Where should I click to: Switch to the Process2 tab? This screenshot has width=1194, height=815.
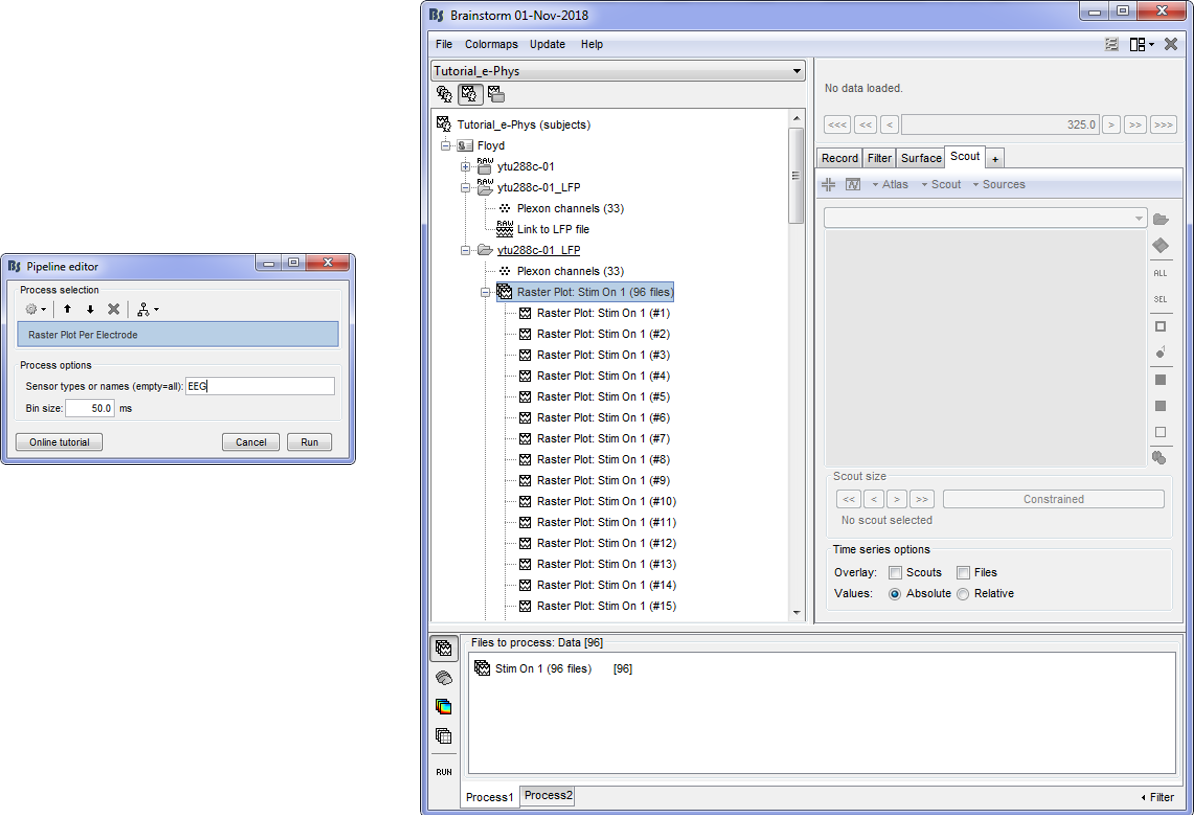[x=548, y=796]
